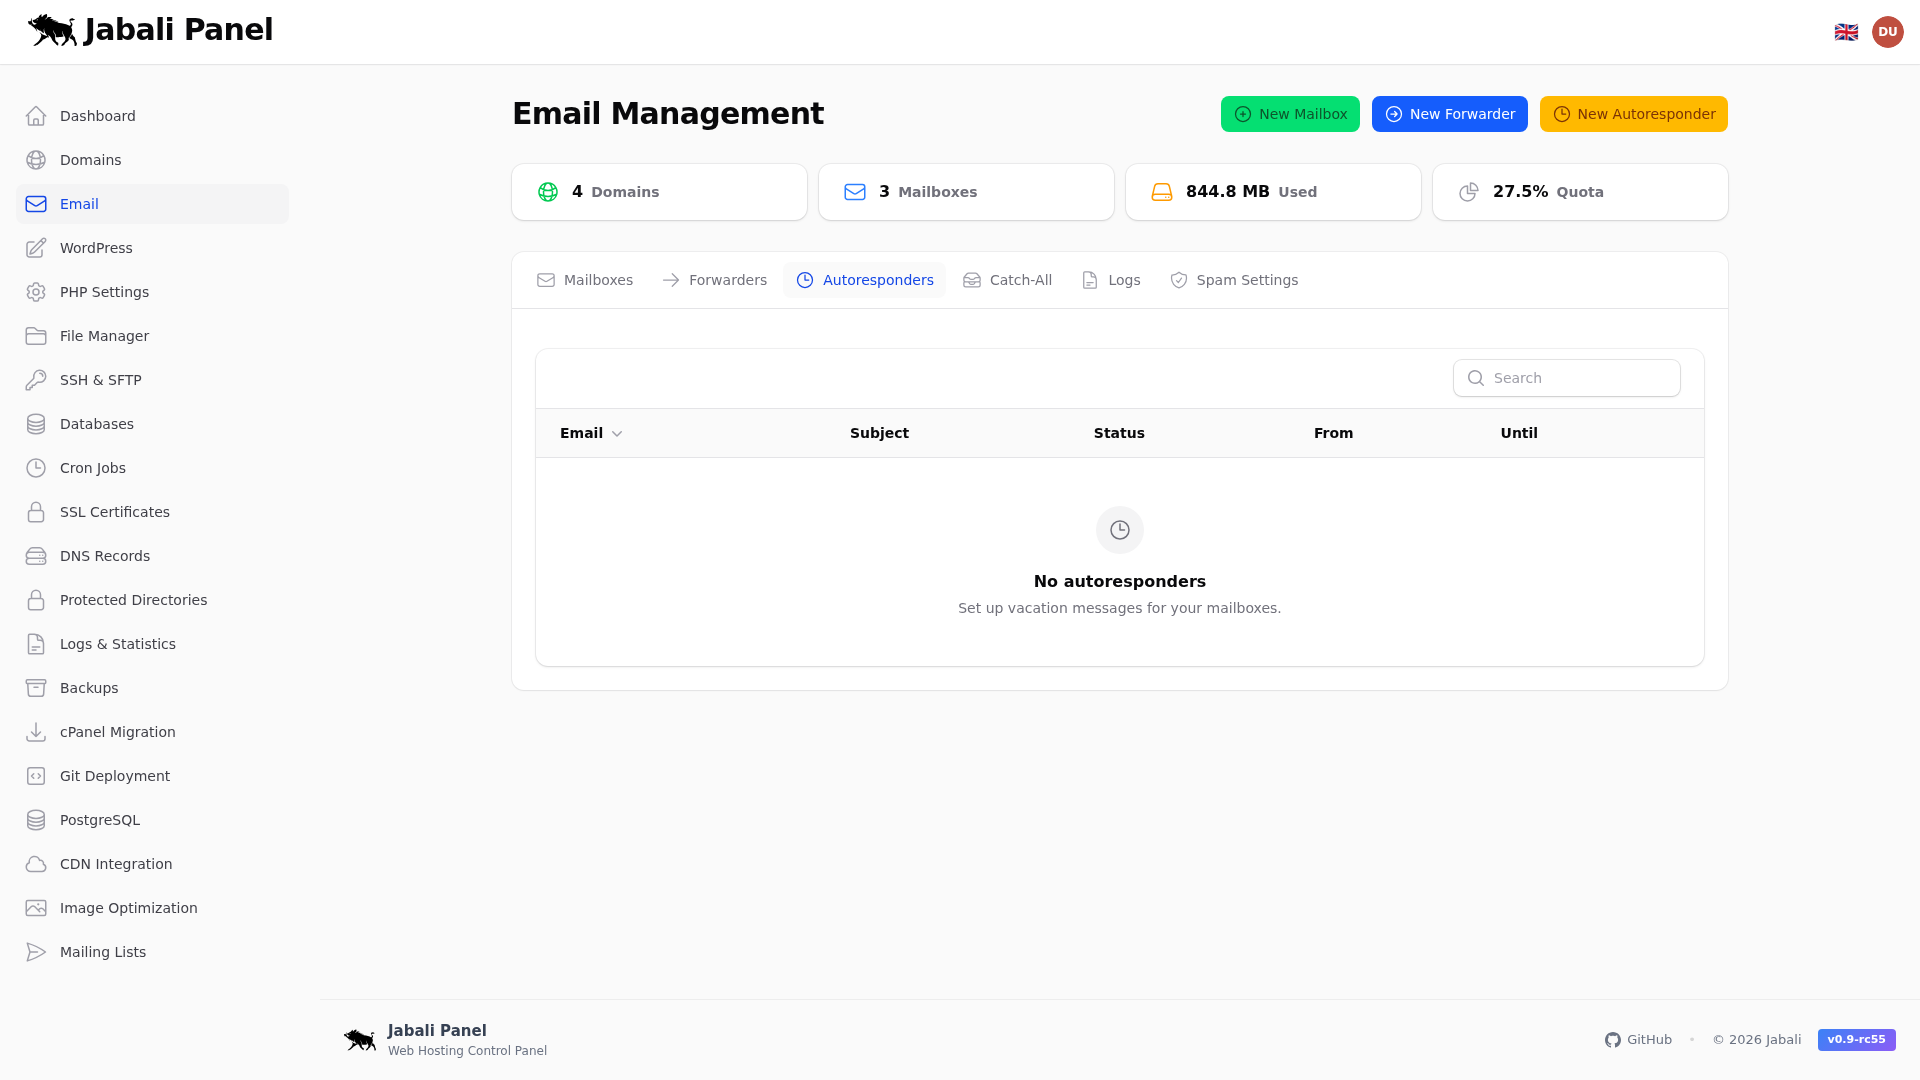Open the Forwarders view
This screenshot has width=1920, height=1080.
click(x=713, y=280)
